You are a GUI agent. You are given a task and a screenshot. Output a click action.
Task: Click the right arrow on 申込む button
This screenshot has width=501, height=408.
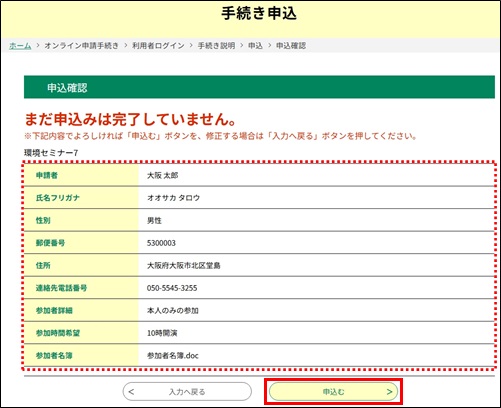coord(389,392)
